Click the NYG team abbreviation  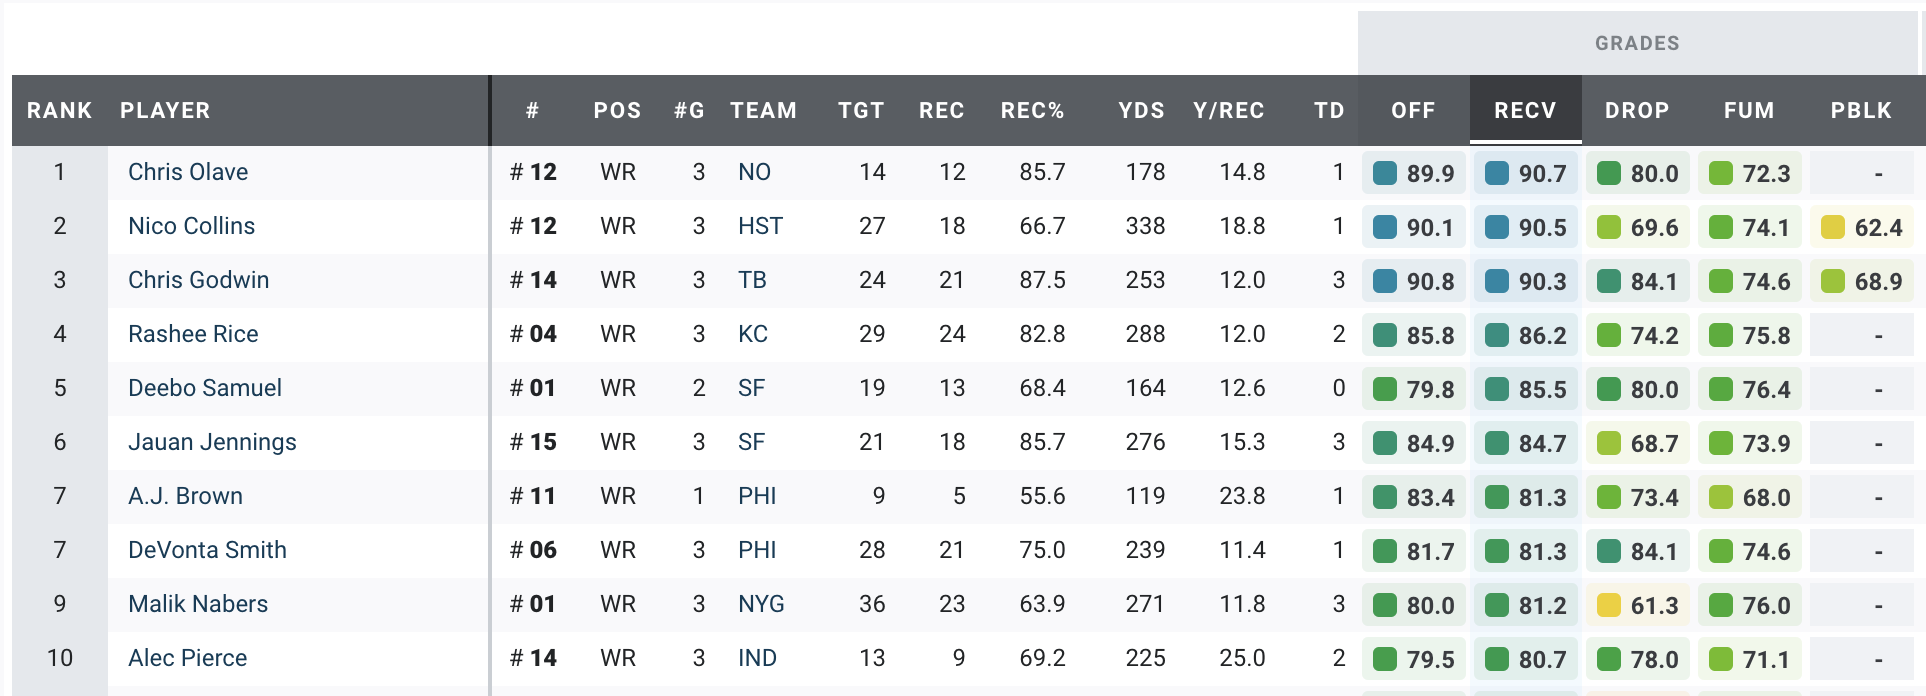(761, 604)
